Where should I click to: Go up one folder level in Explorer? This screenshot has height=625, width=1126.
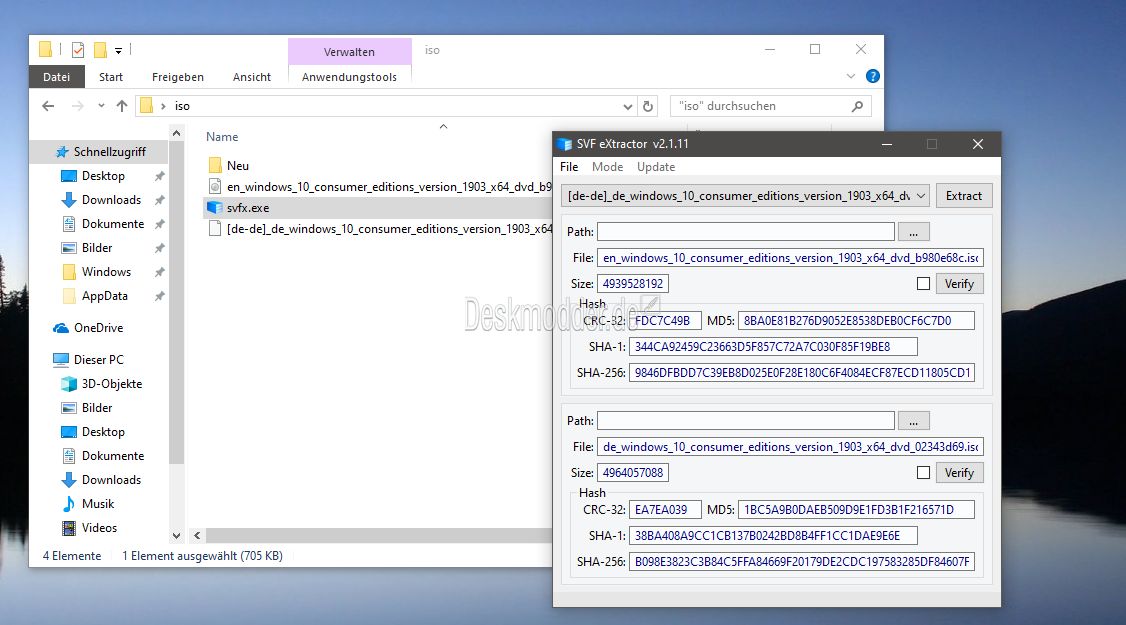click(122, 106)
